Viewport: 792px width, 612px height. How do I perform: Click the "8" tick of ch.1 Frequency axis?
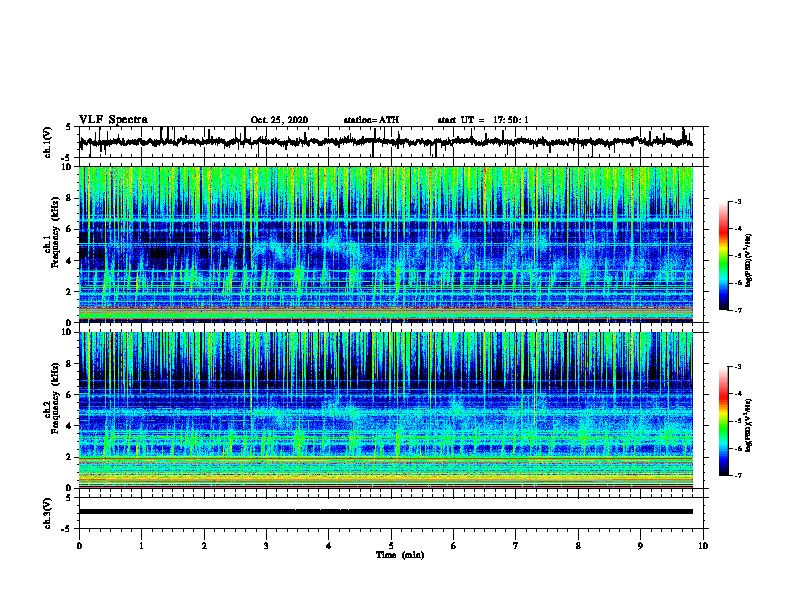coord(70,198)
